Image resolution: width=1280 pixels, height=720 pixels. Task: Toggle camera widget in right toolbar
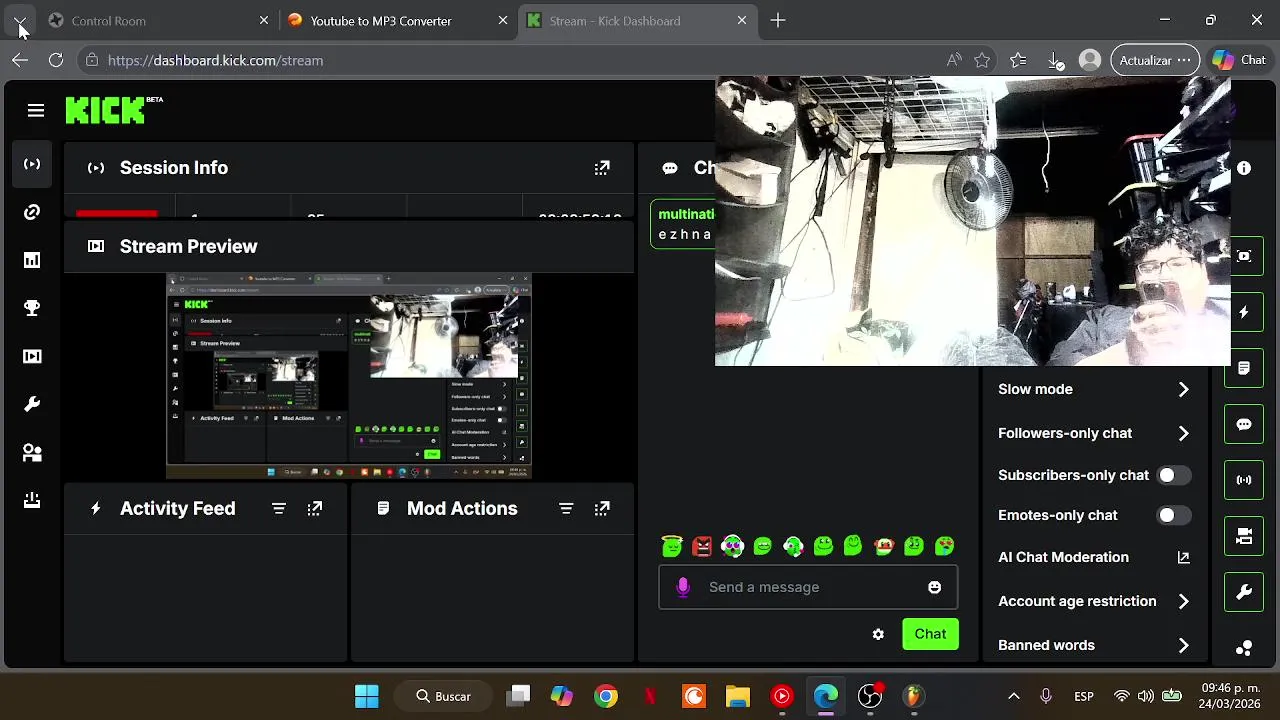(x=1244, y=537)
